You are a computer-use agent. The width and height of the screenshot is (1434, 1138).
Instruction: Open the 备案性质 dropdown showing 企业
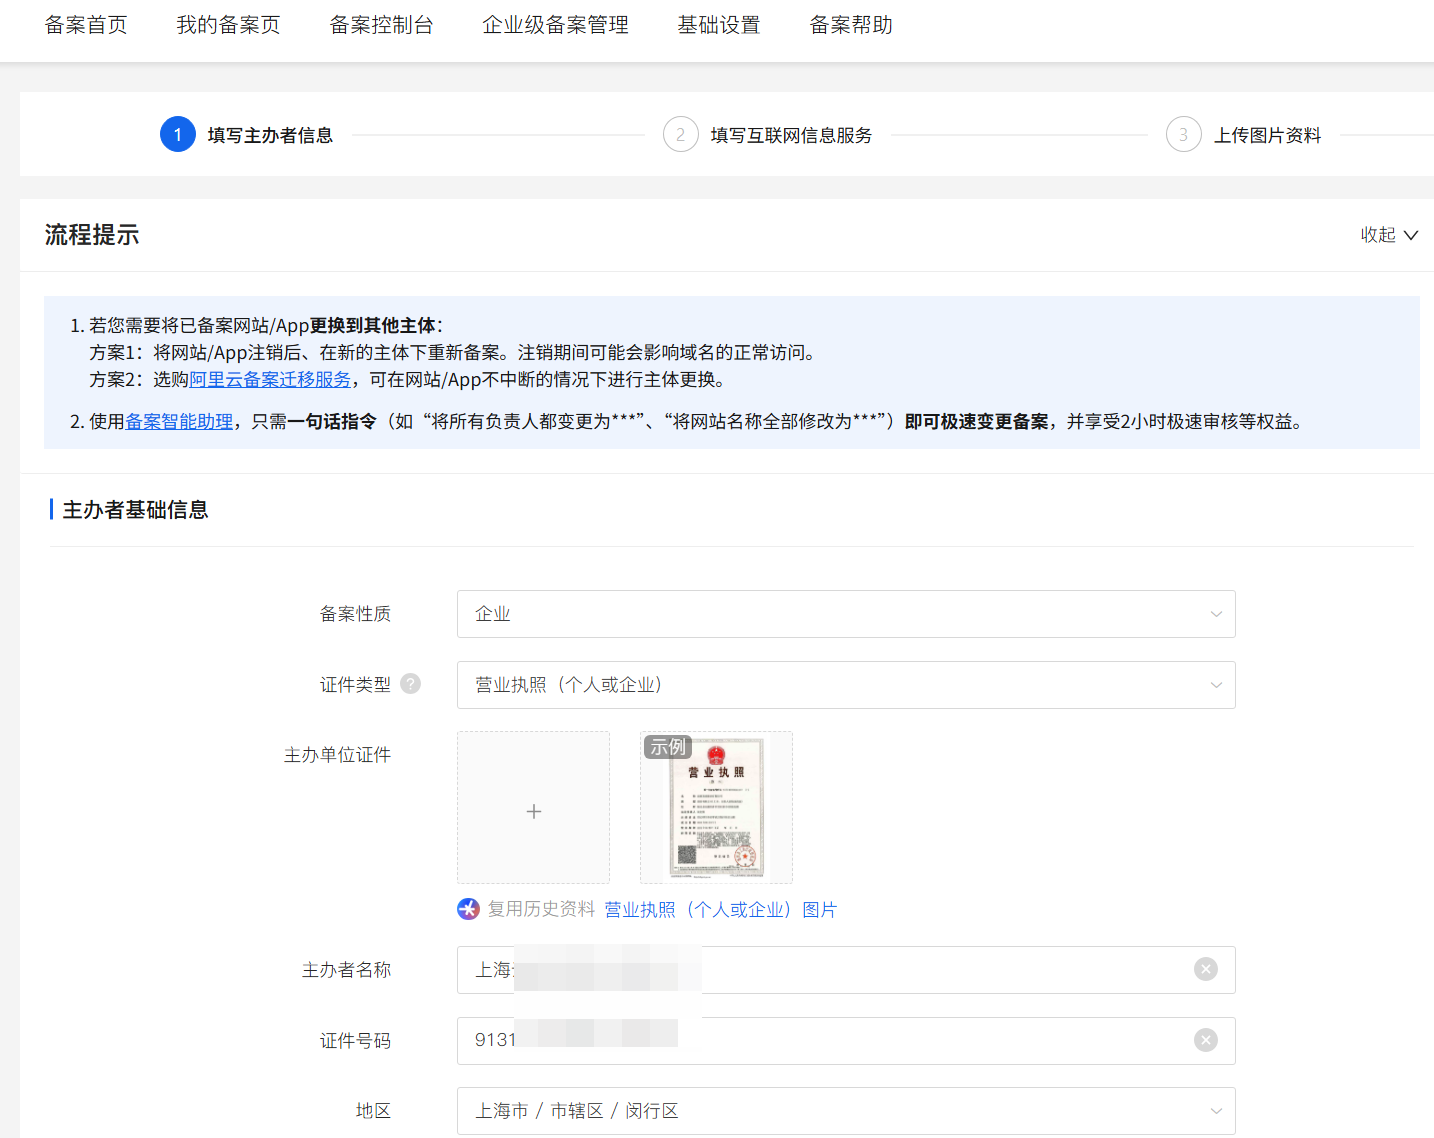point(846,614)
